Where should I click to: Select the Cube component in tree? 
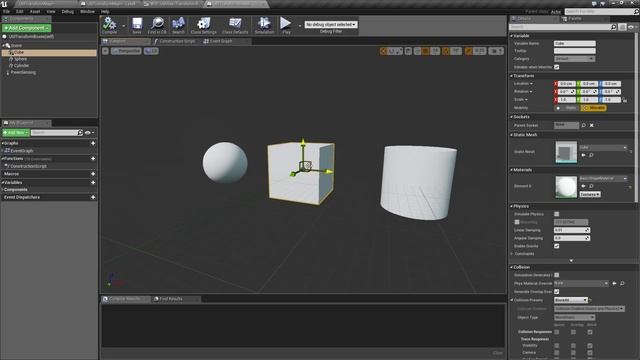[x=49, y=53]
